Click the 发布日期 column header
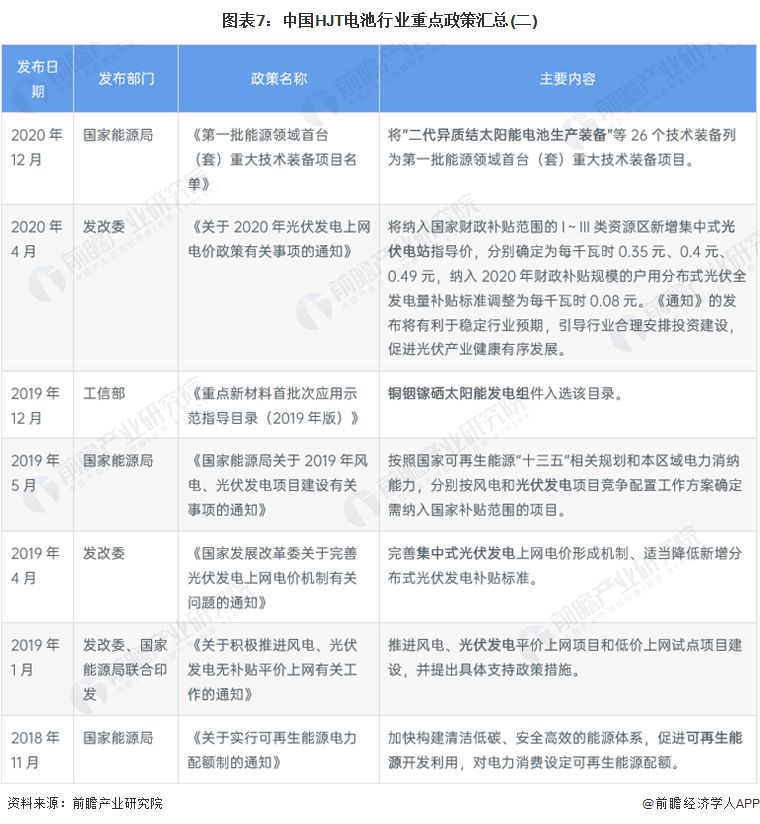This screenshot has width=760, height=824. click(x=37, y=79)
